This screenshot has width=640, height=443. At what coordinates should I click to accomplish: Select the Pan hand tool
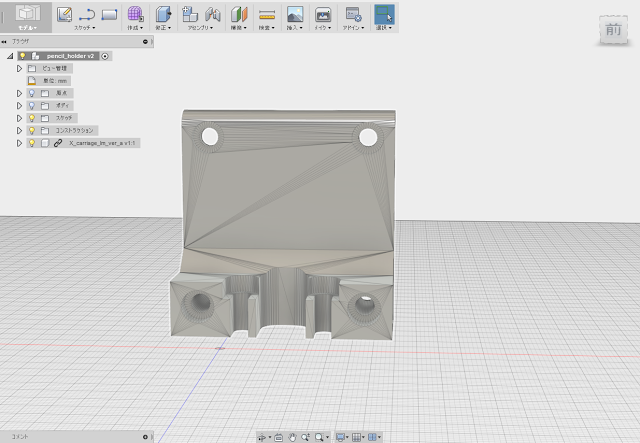pyautogui.click(x=292, y=437)
